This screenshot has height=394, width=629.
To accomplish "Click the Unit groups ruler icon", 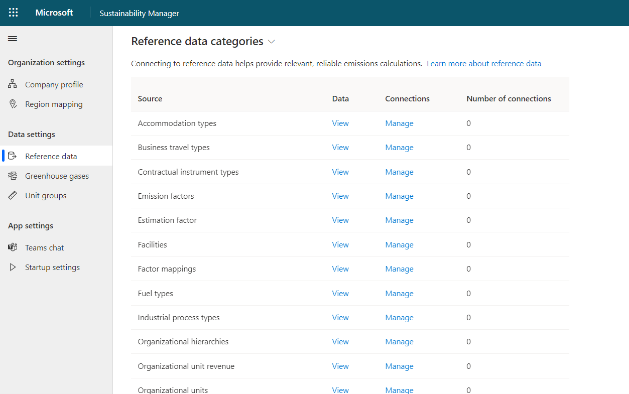I will (x=12, y=195).
